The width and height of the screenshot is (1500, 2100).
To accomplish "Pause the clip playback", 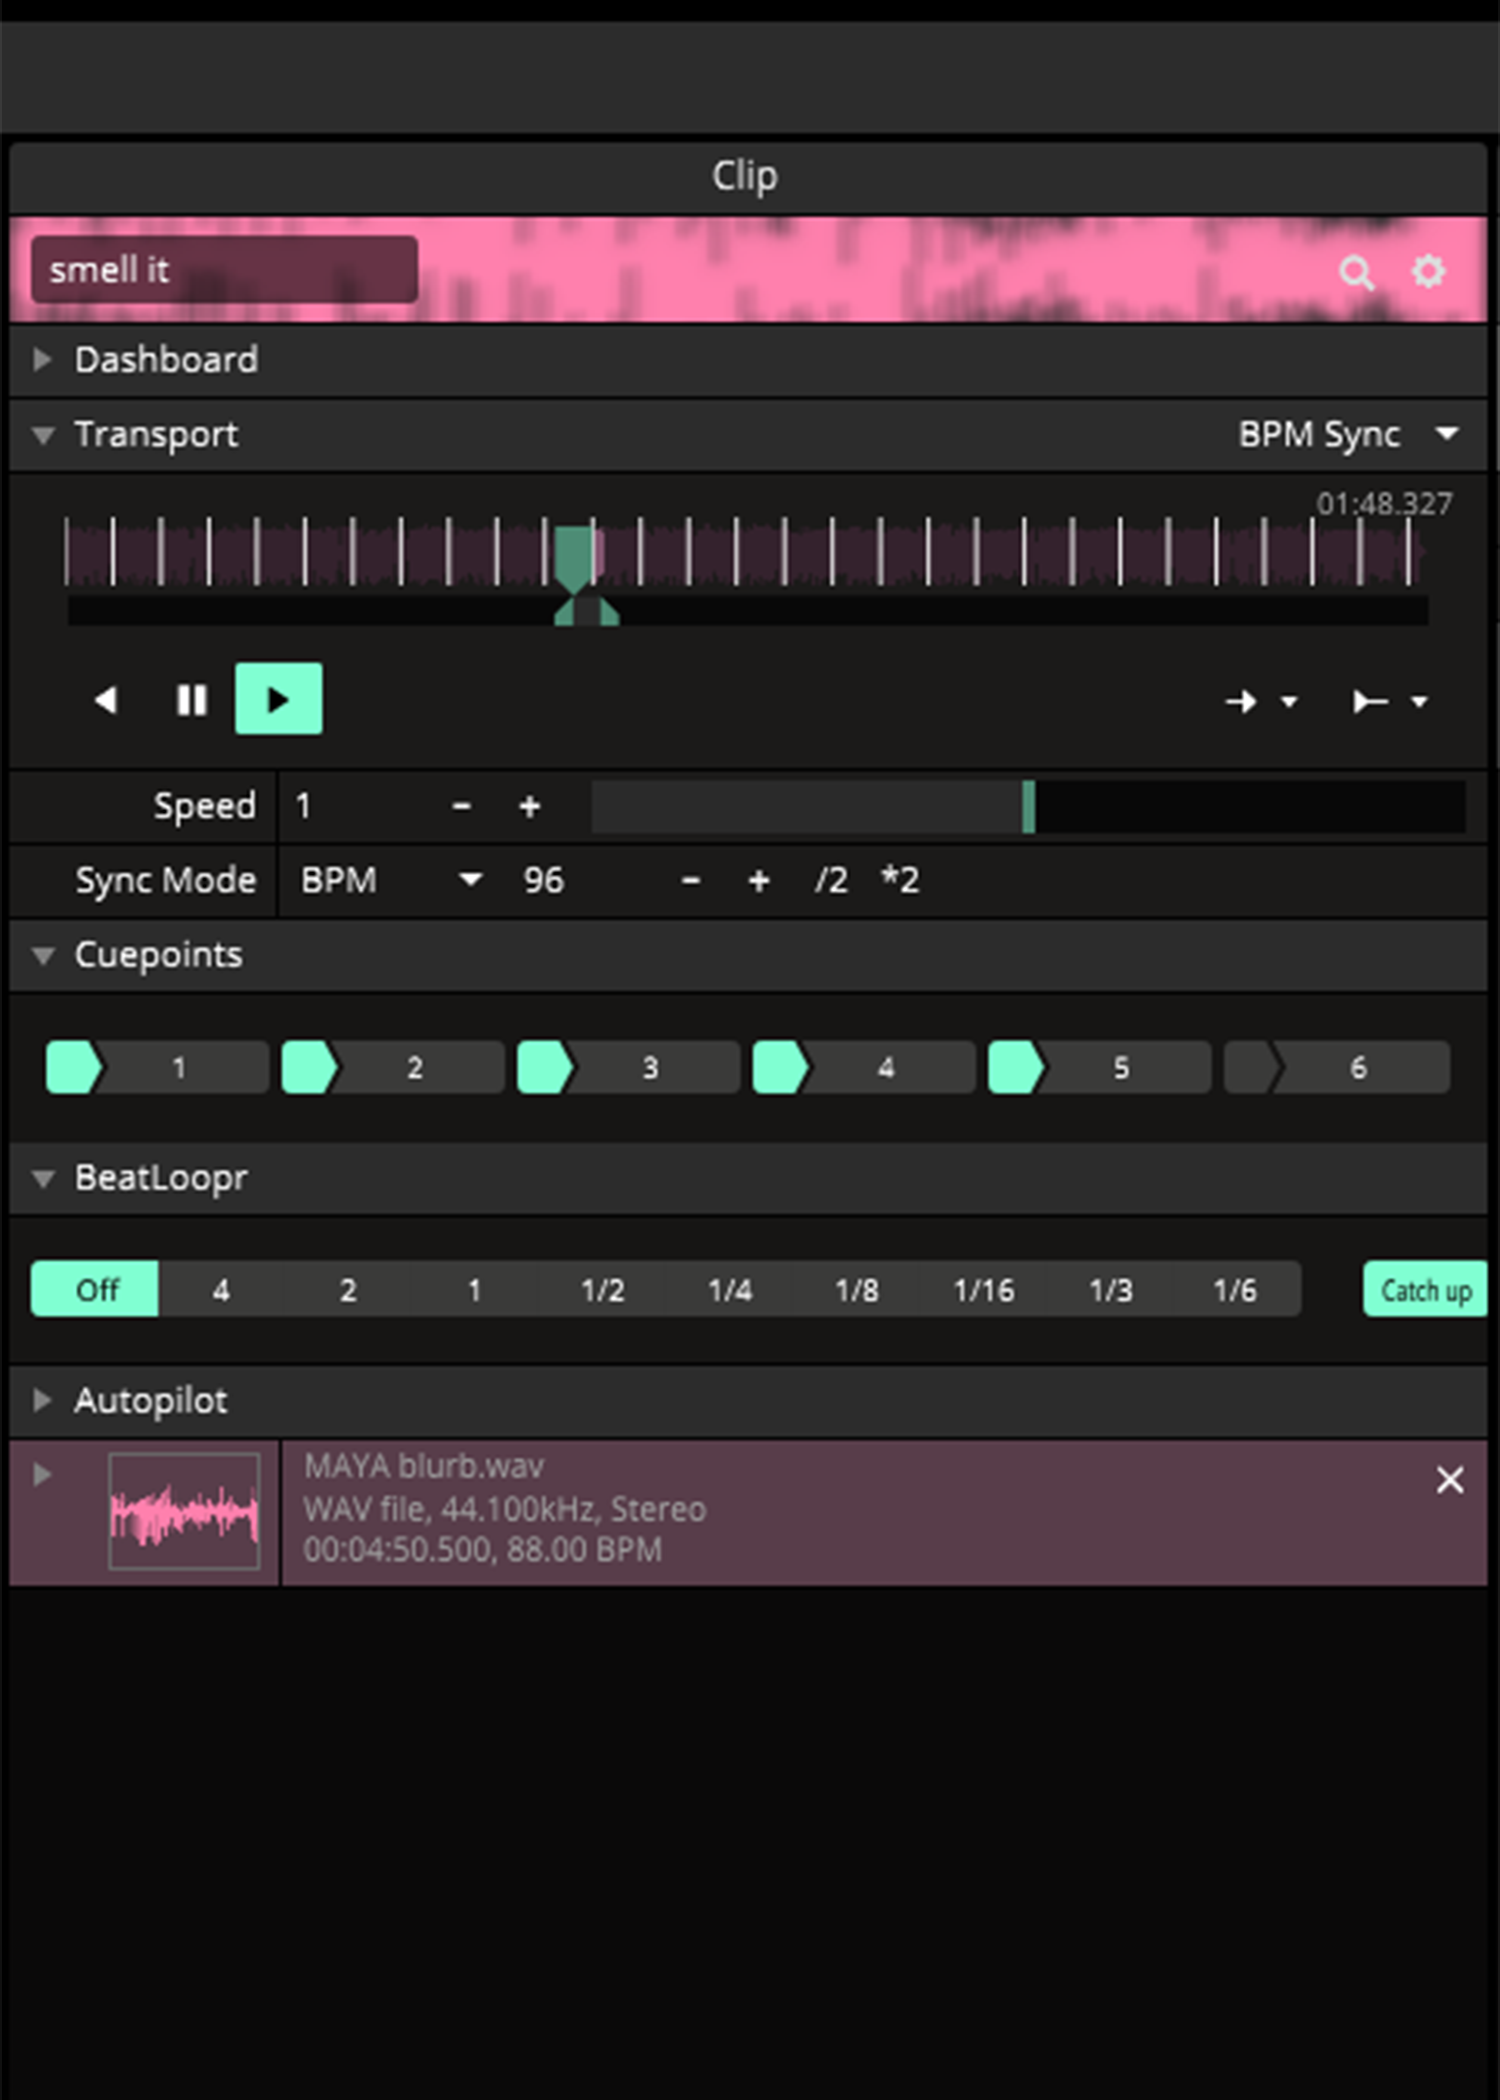I will coord(191,700).
